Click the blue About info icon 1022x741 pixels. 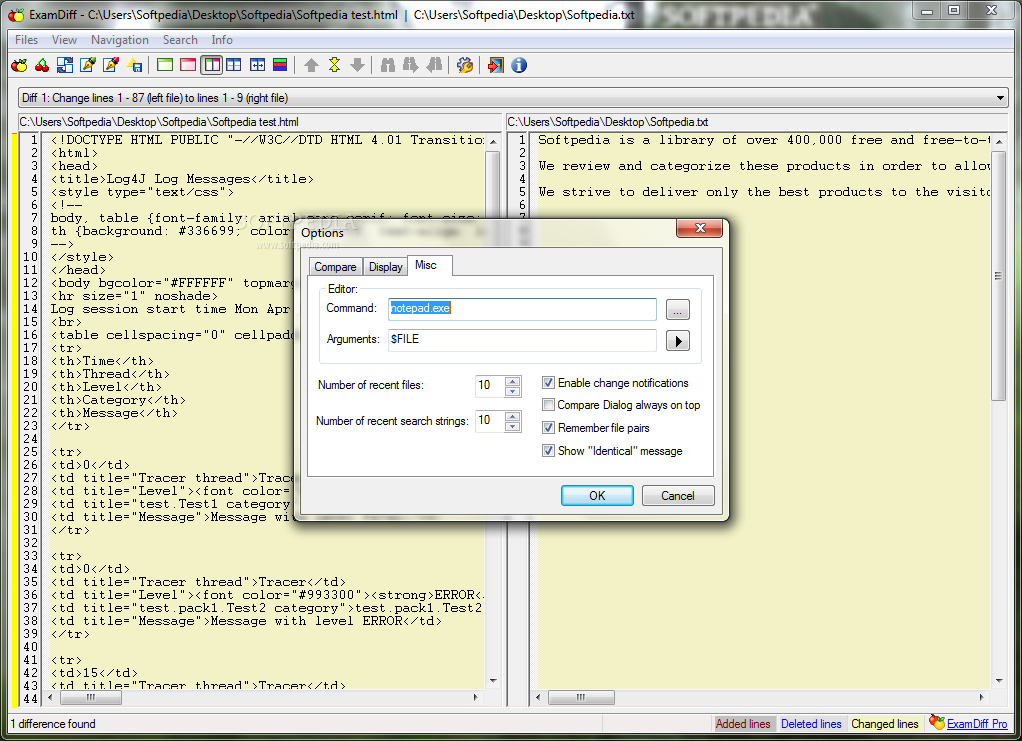tap(519, 65)
